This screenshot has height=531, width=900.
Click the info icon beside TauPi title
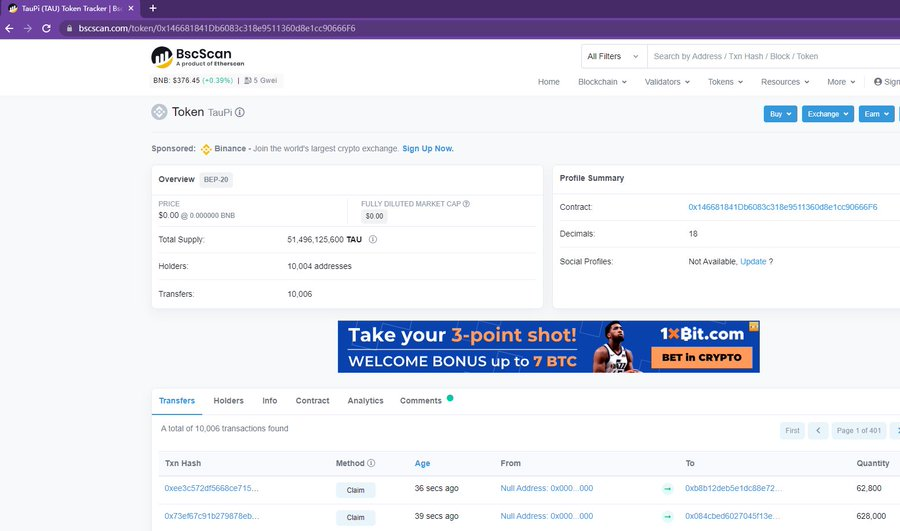(x=240, y=113)
